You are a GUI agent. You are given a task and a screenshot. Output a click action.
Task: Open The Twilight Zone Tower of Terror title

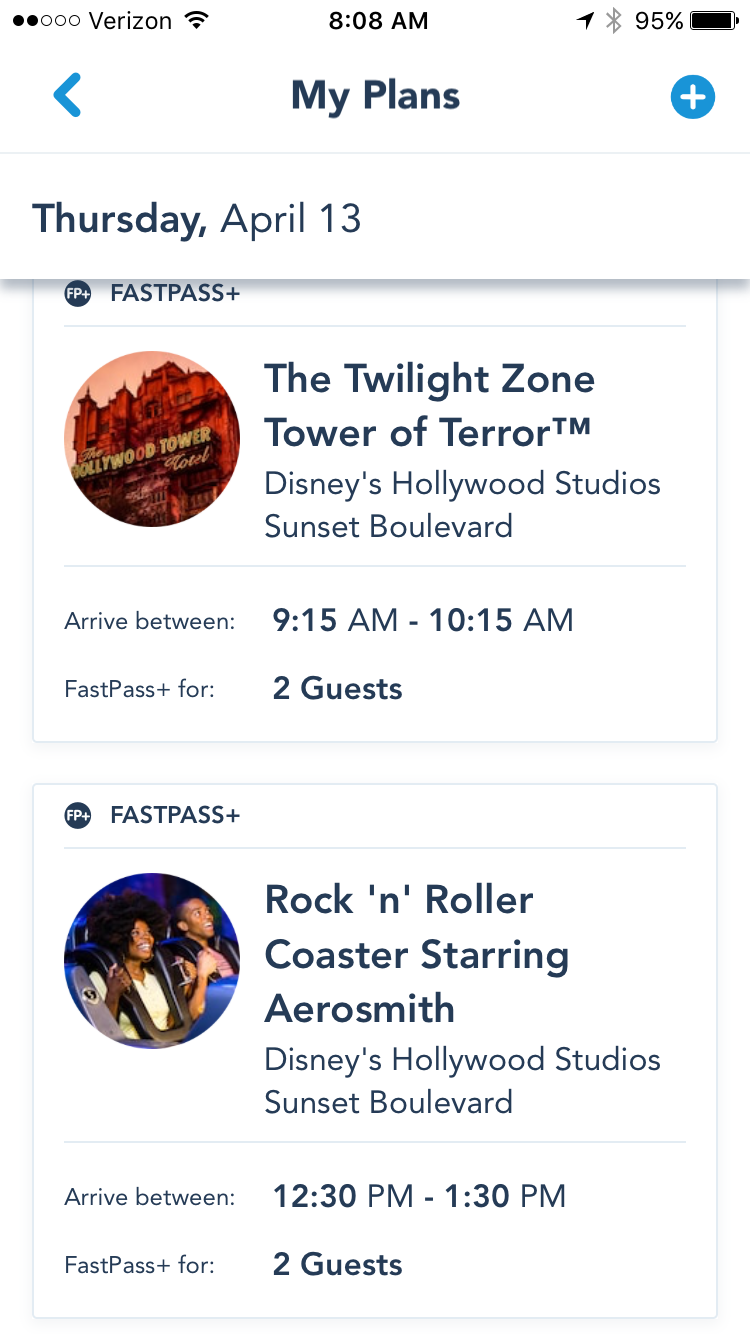(429, 405)
